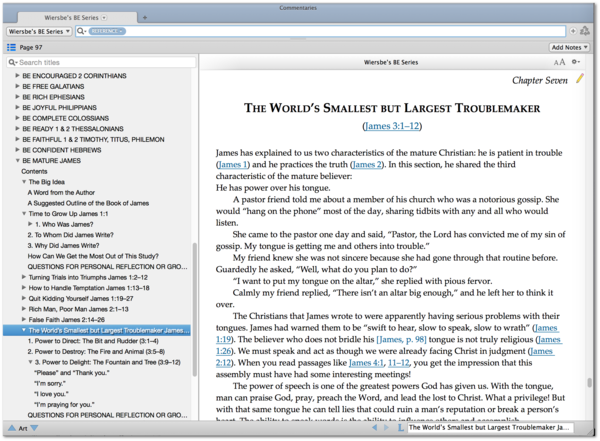
Task: Open the James 1 link in the first paragraph
Action: click(232, 165)
